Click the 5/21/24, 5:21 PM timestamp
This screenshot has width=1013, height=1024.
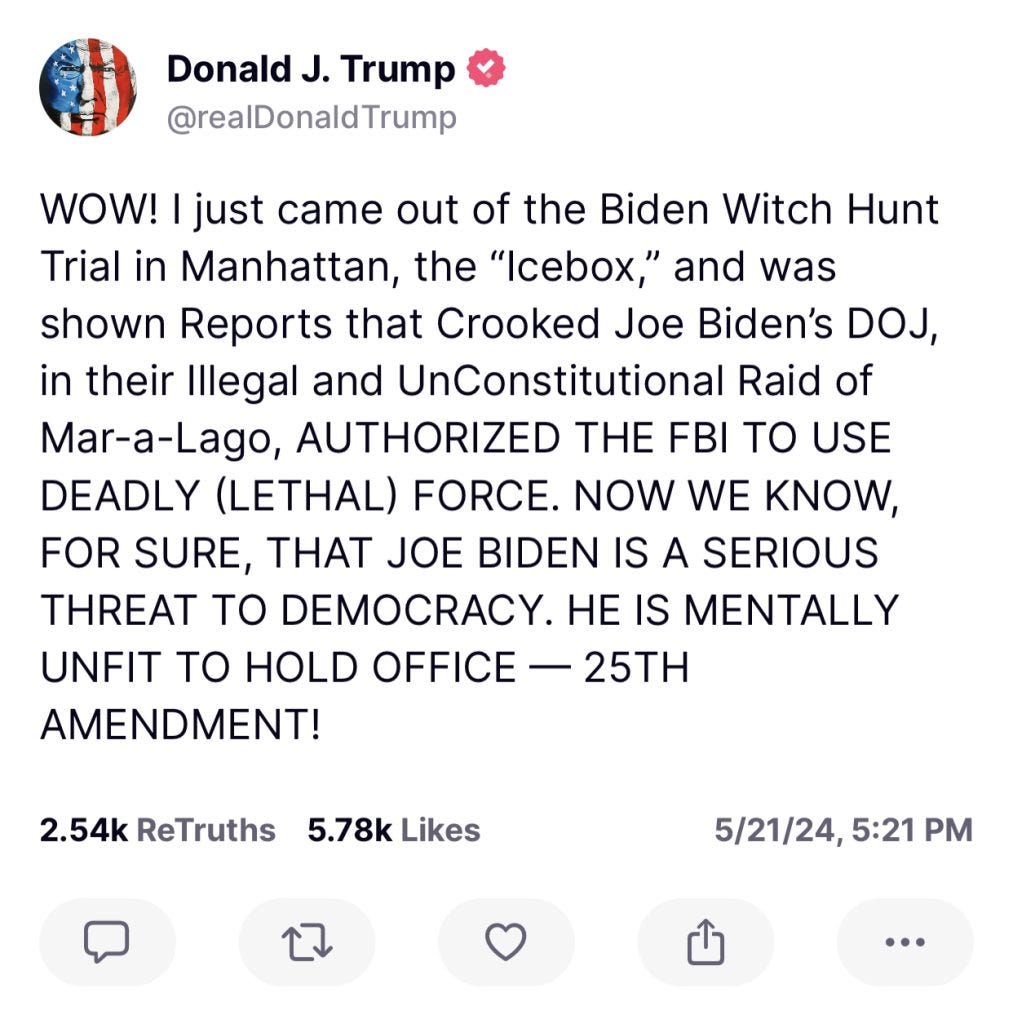click(x=843, y=830)
